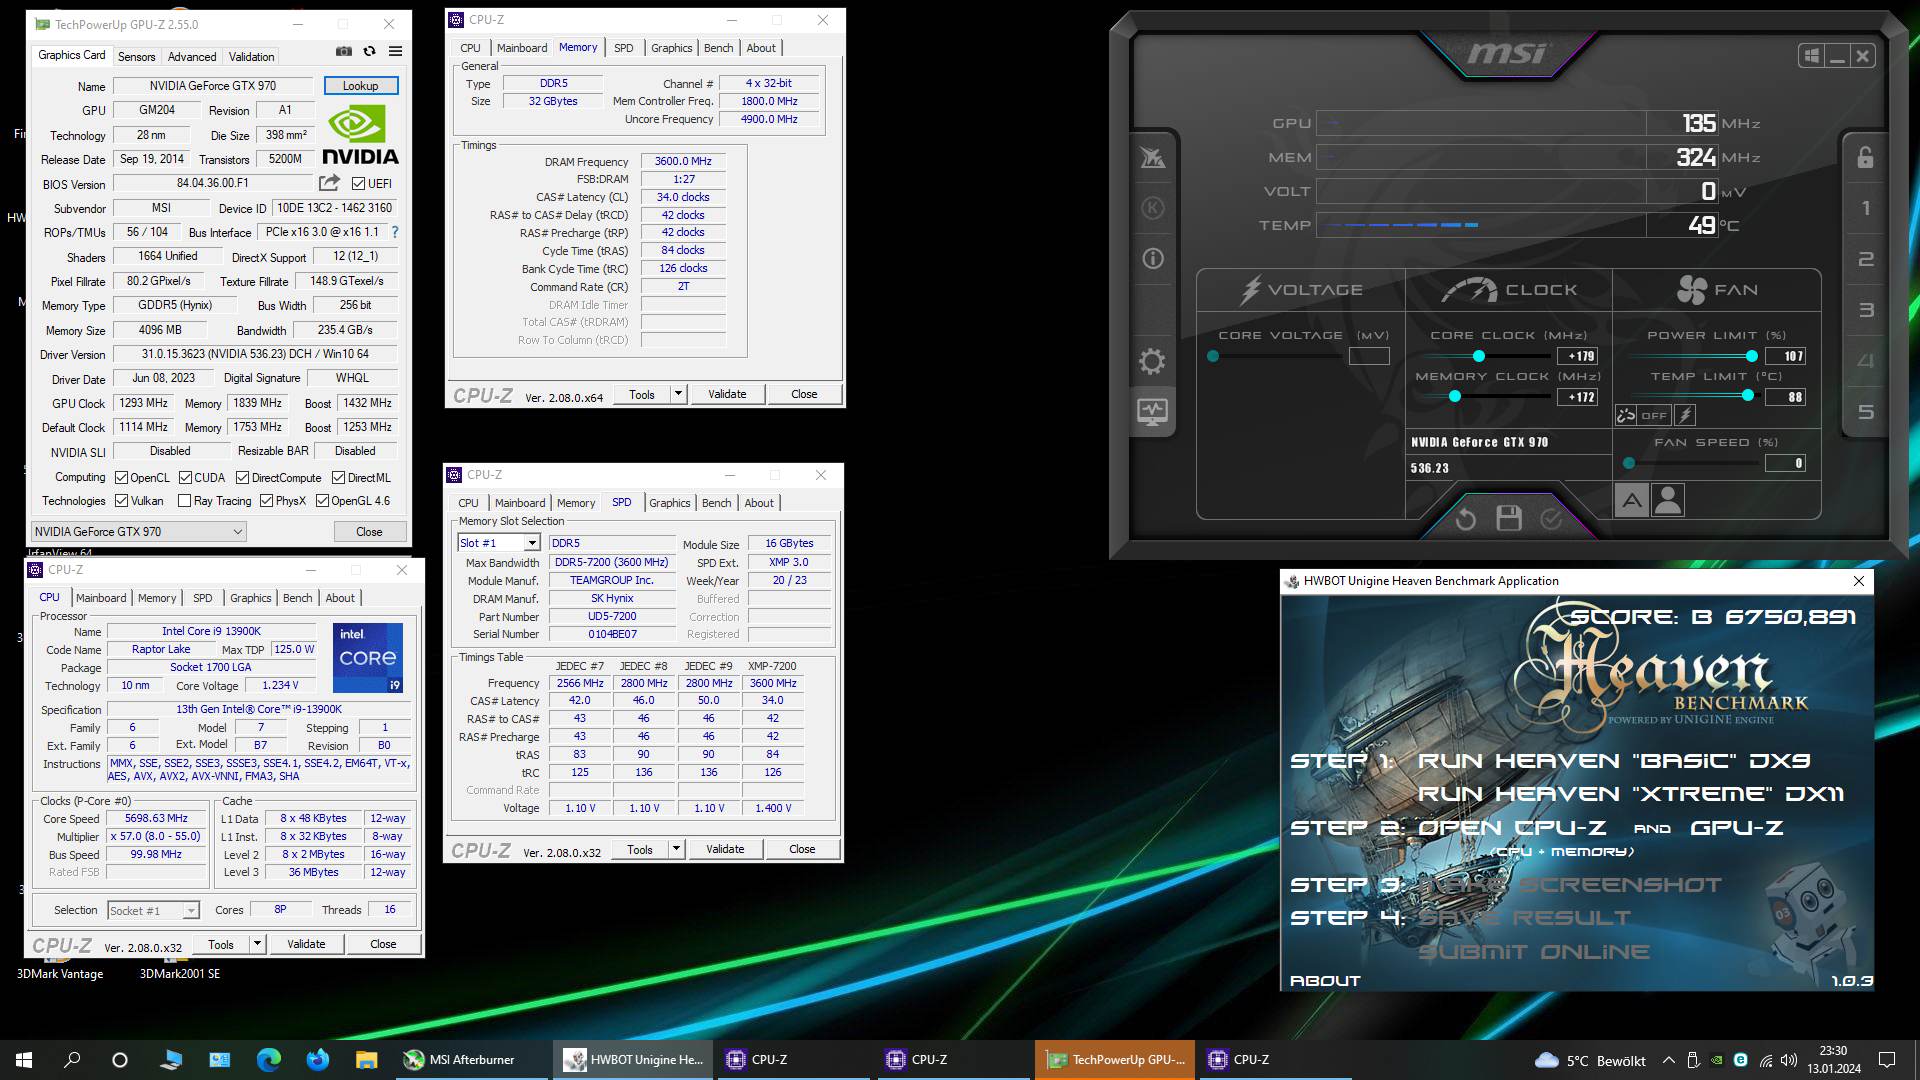Click the Core Clock +179 value field
The height and width of the screenshot is (1080, 1920).
[x=1578, y=356]
